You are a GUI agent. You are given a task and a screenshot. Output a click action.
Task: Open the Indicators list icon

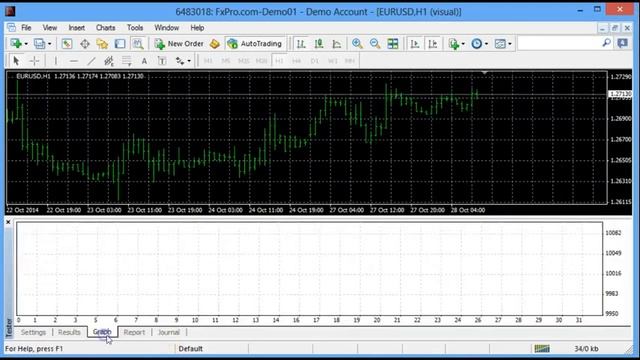click(453, 44)
